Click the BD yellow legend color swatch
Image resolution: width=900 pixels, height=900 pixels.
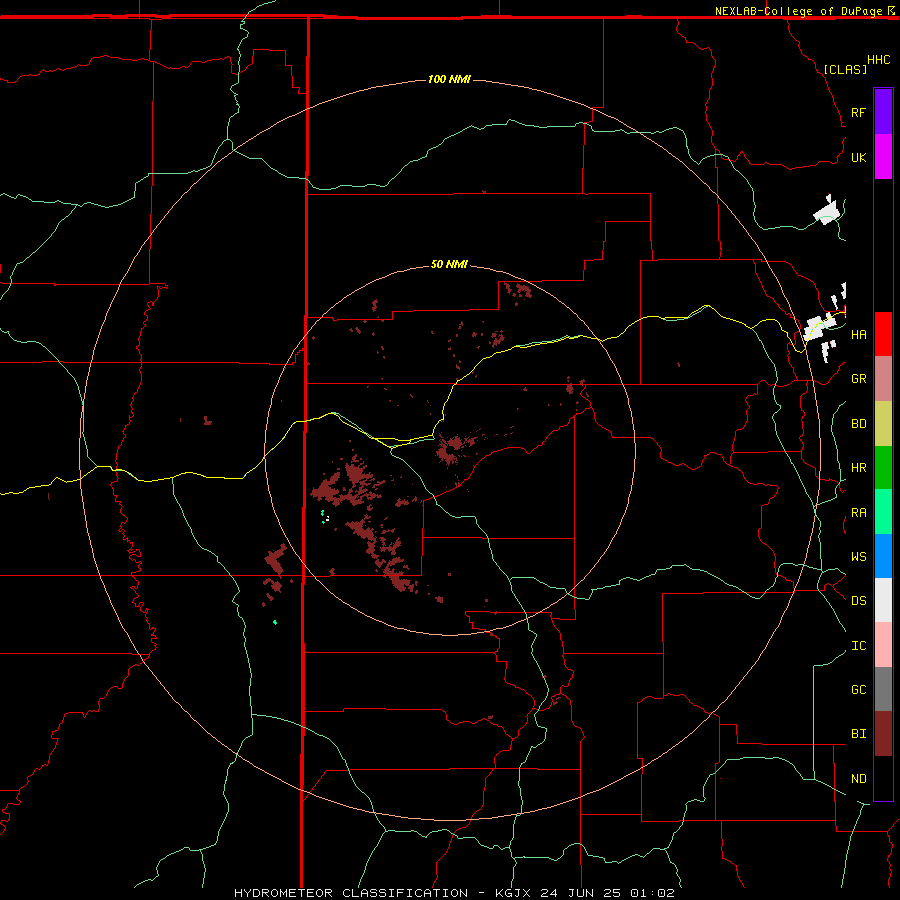coord(883,424)
